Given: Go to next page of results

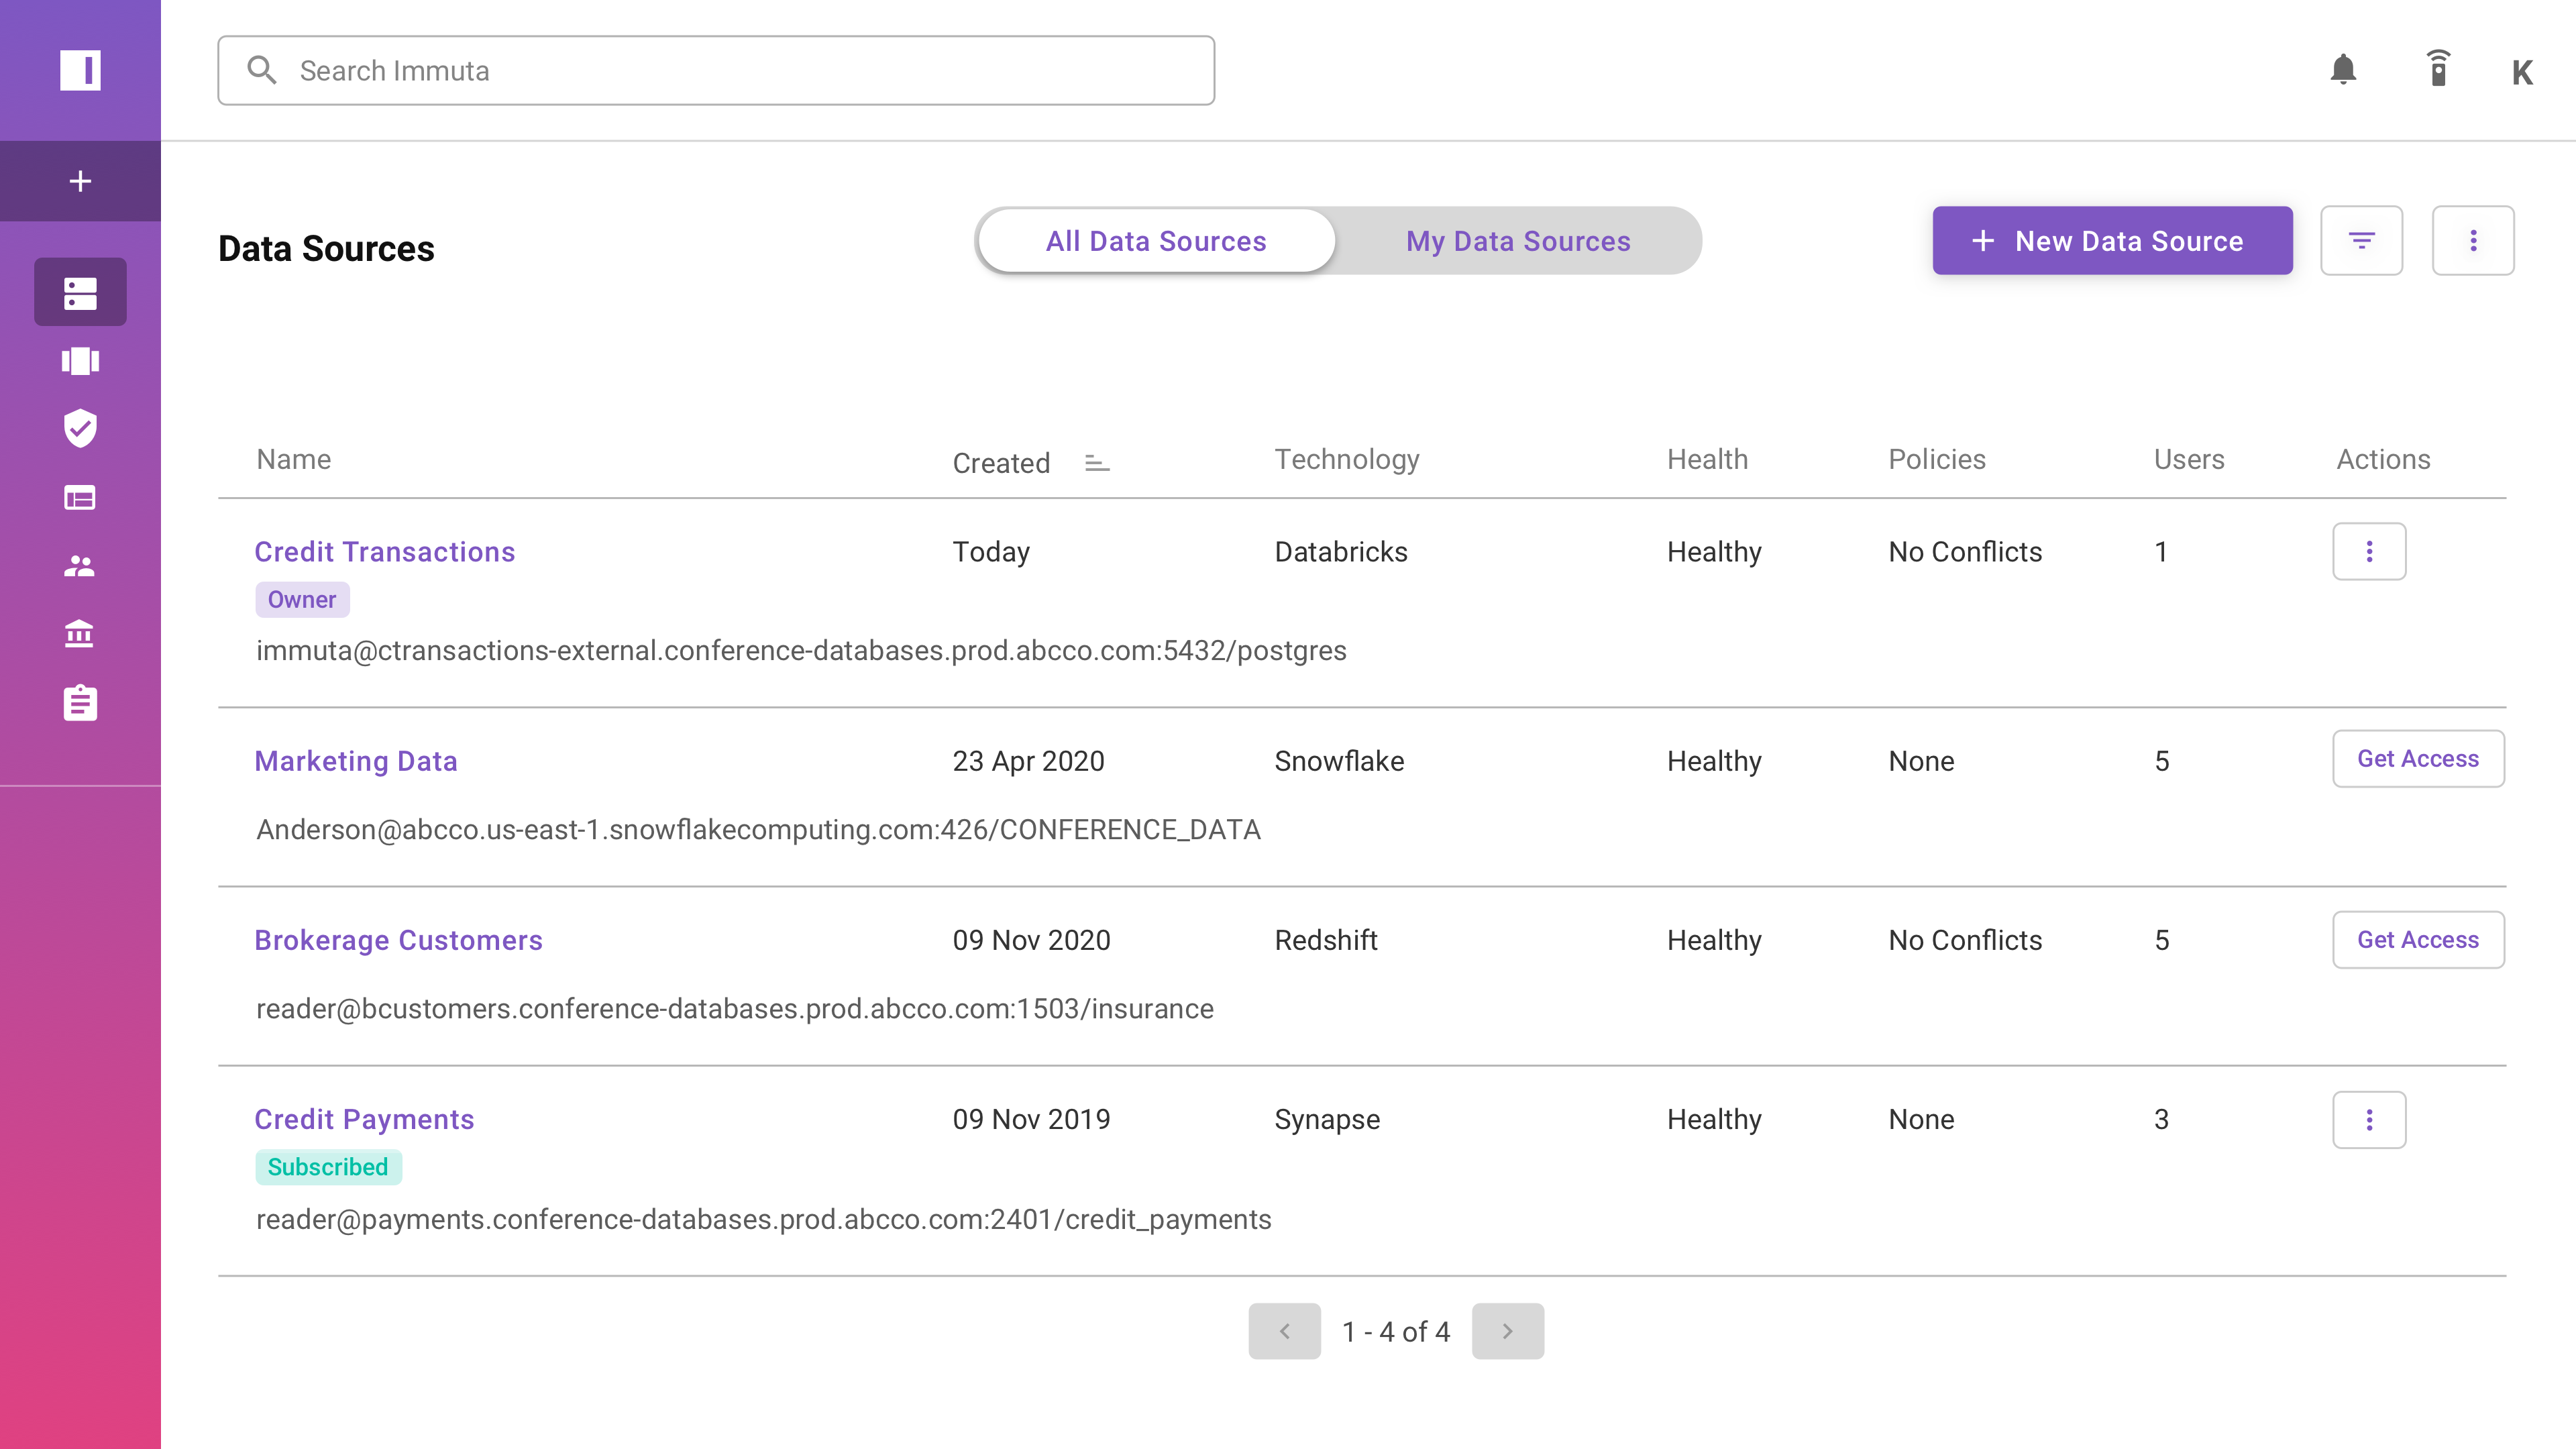Looking at the screenshot, I should pos(1507,1331).
